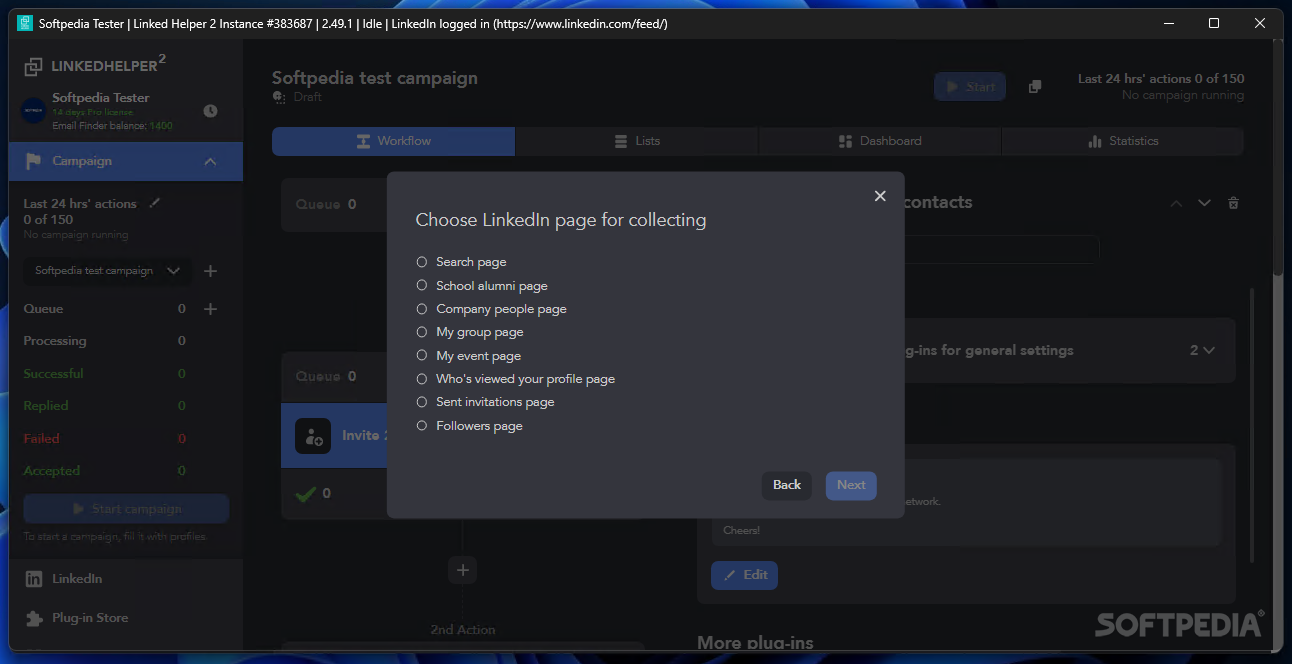Image resolution: width=1292 pixels, height=664 pixels.
Task: Click the Start button at top
Action: coord(970,87)
